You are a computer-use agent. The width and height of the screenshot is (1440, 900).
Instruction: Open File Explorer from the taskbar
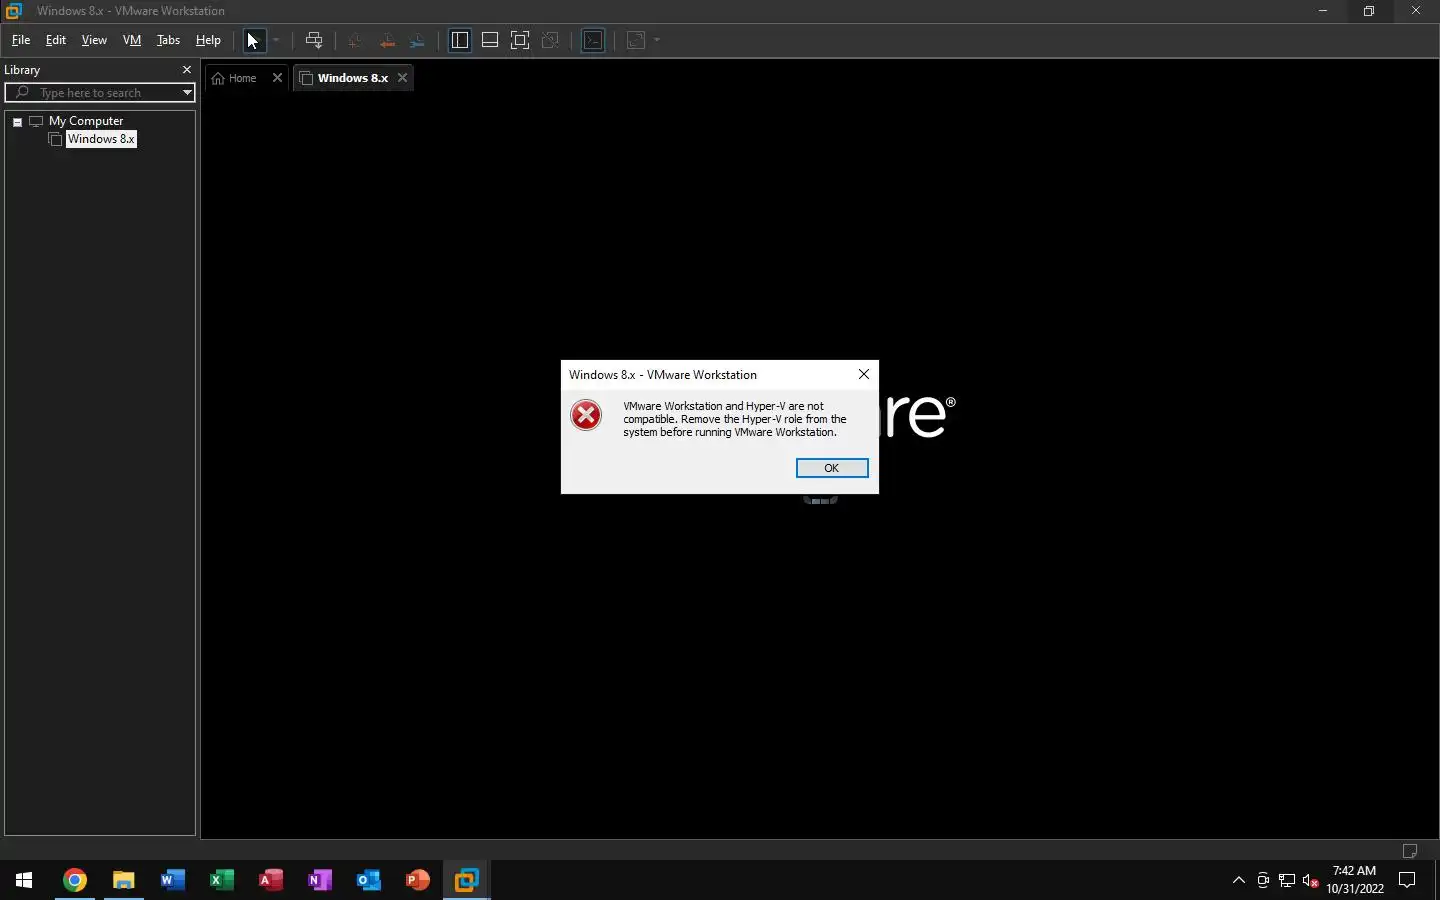[123, 880]
